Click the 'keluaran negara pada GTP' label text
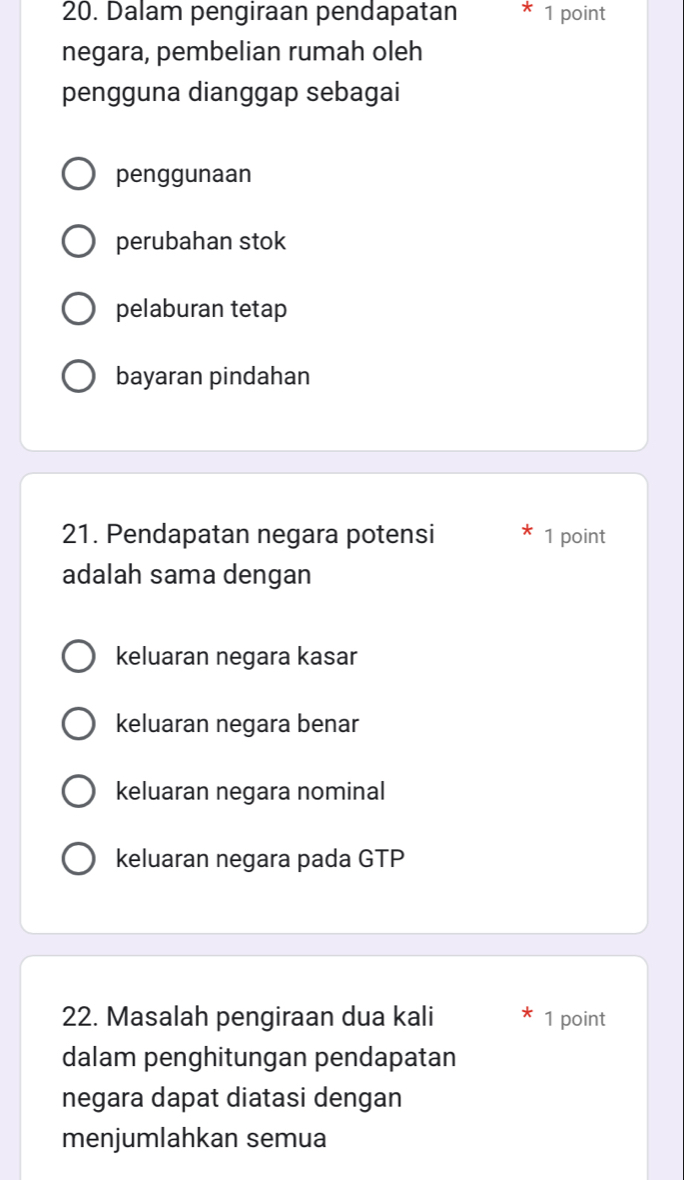The height and width of the screenshot is (1180, 684). click(x=260, y=859)
